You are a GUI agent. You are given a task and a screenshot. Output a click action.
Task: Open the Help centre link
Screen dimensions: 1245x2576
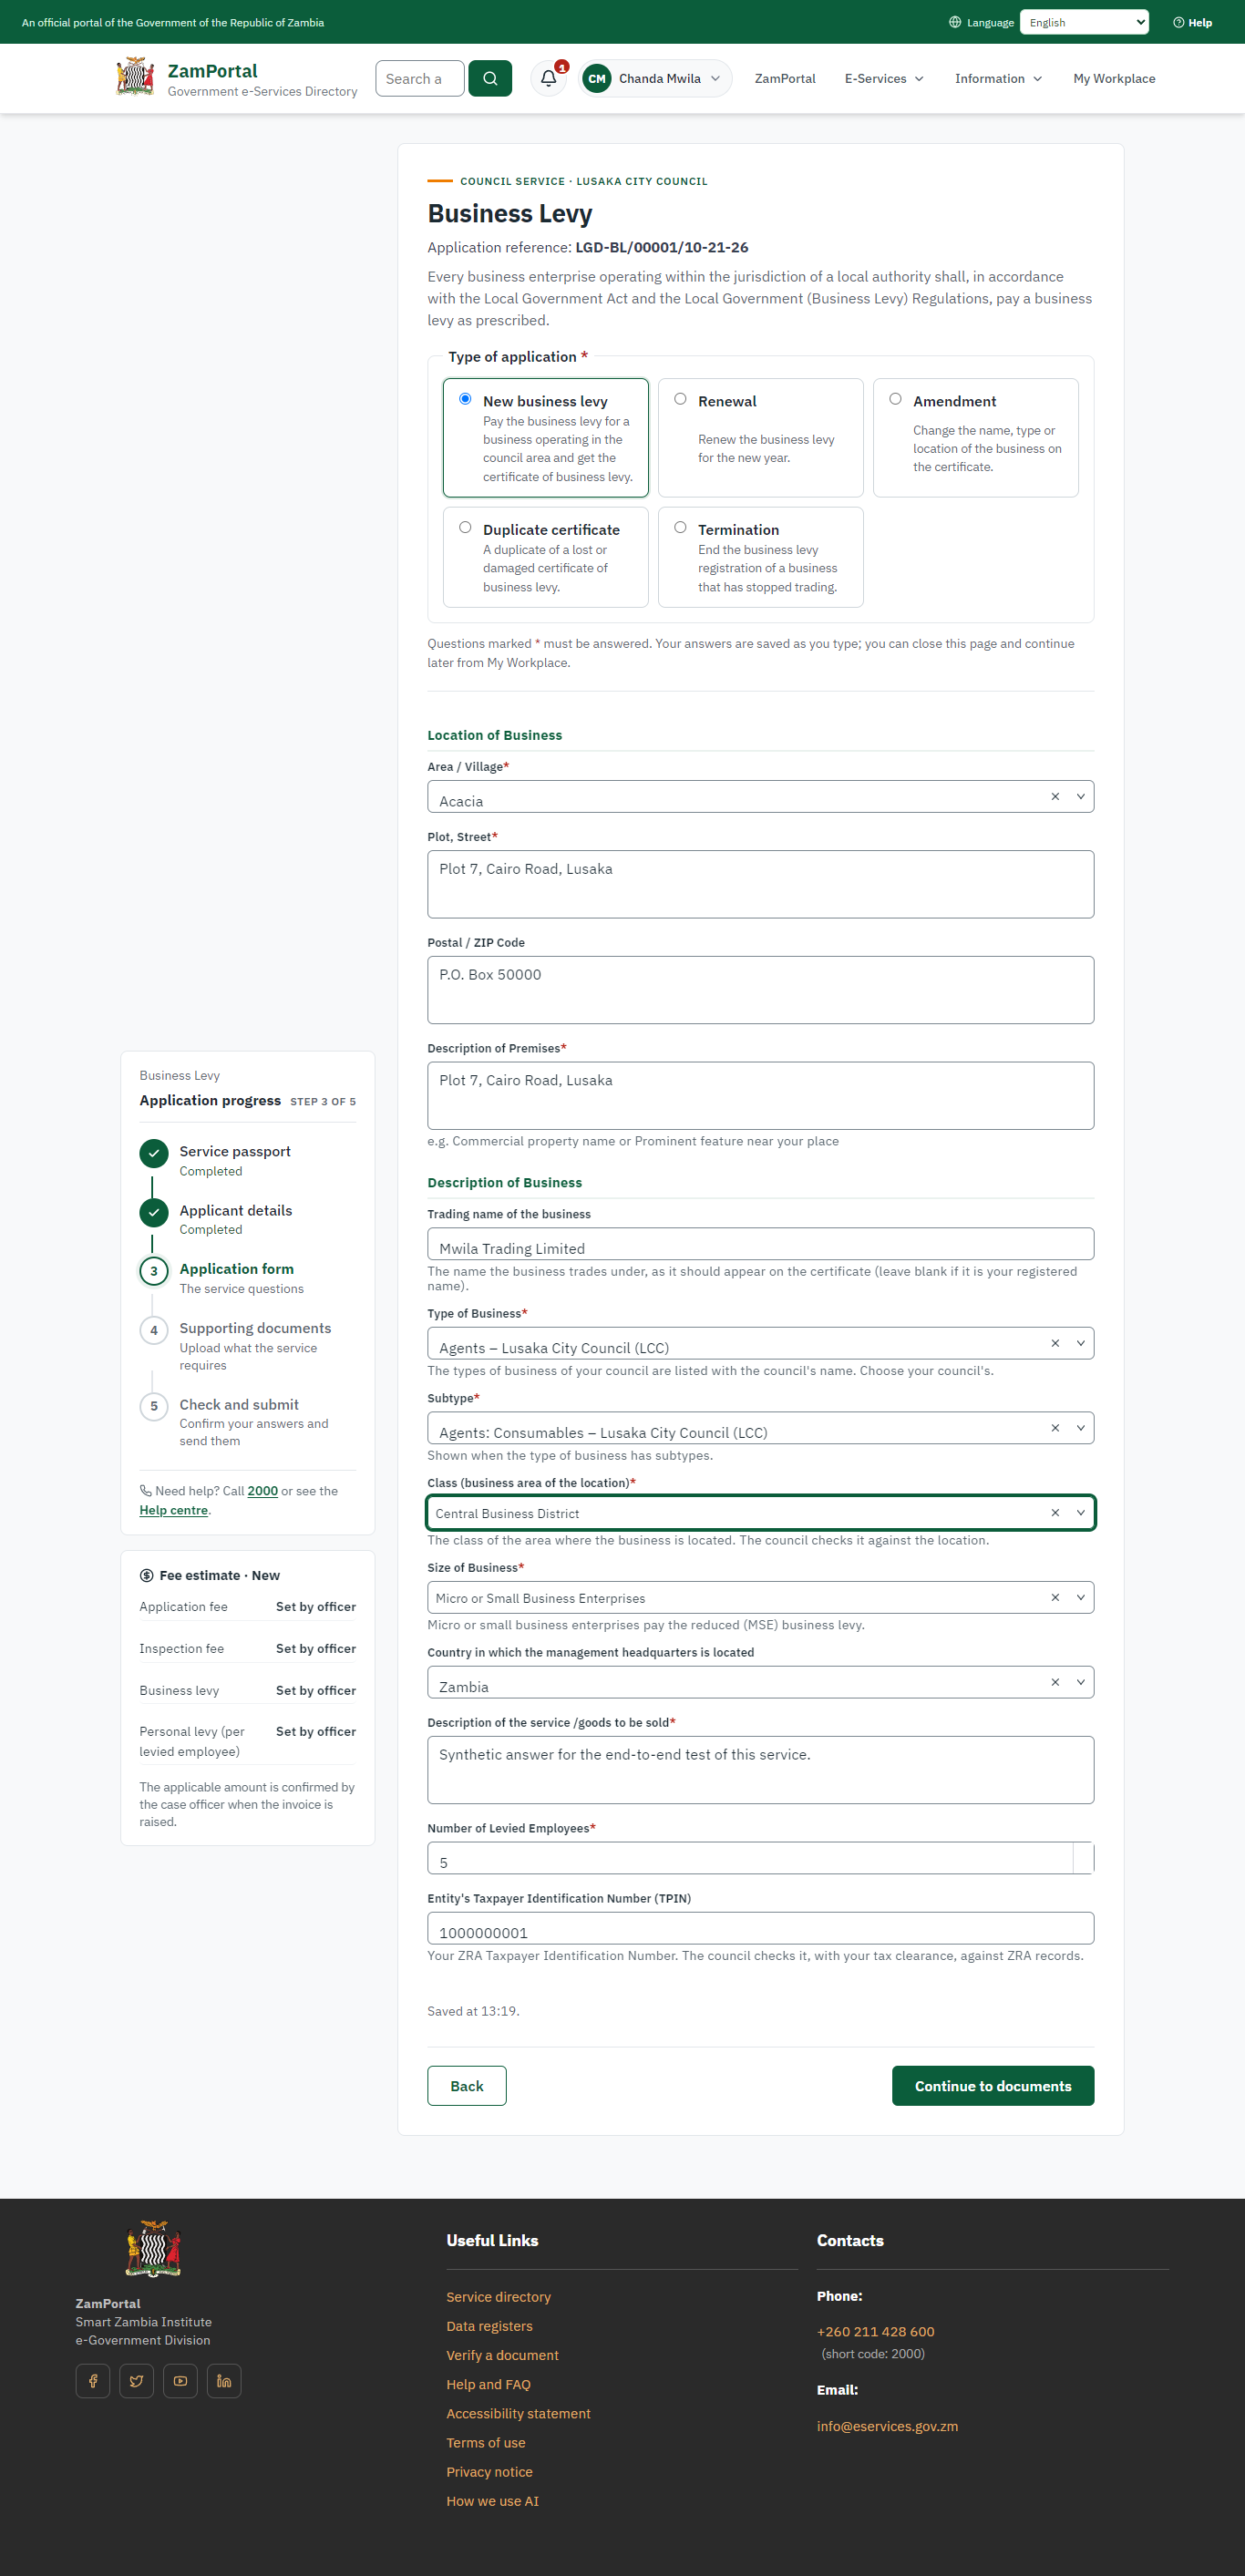[x=174, y=1510]
